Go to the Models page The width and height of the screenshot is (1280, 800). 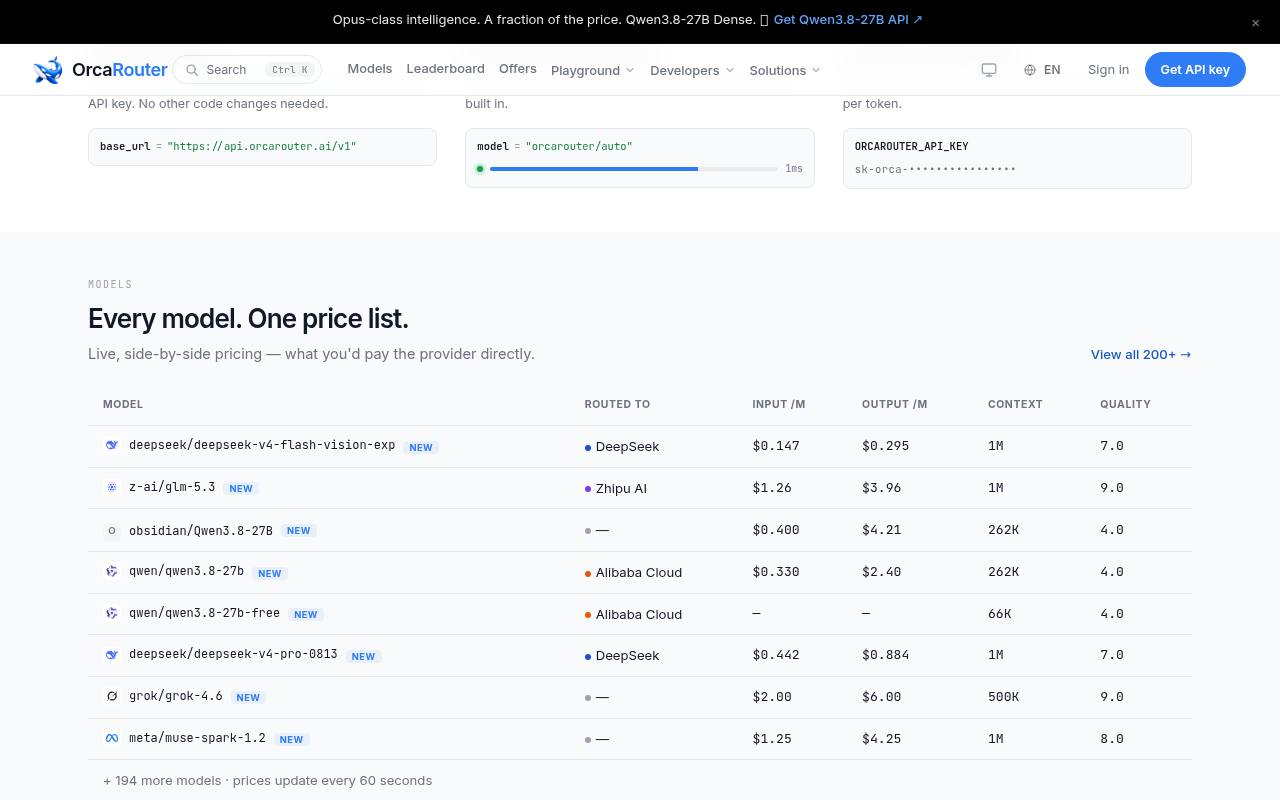[x=370, y=69]
